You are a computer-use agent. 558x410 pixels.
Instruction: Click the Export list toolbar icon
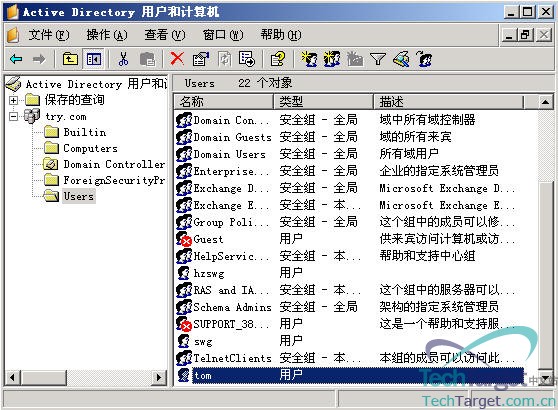[247, 59]
